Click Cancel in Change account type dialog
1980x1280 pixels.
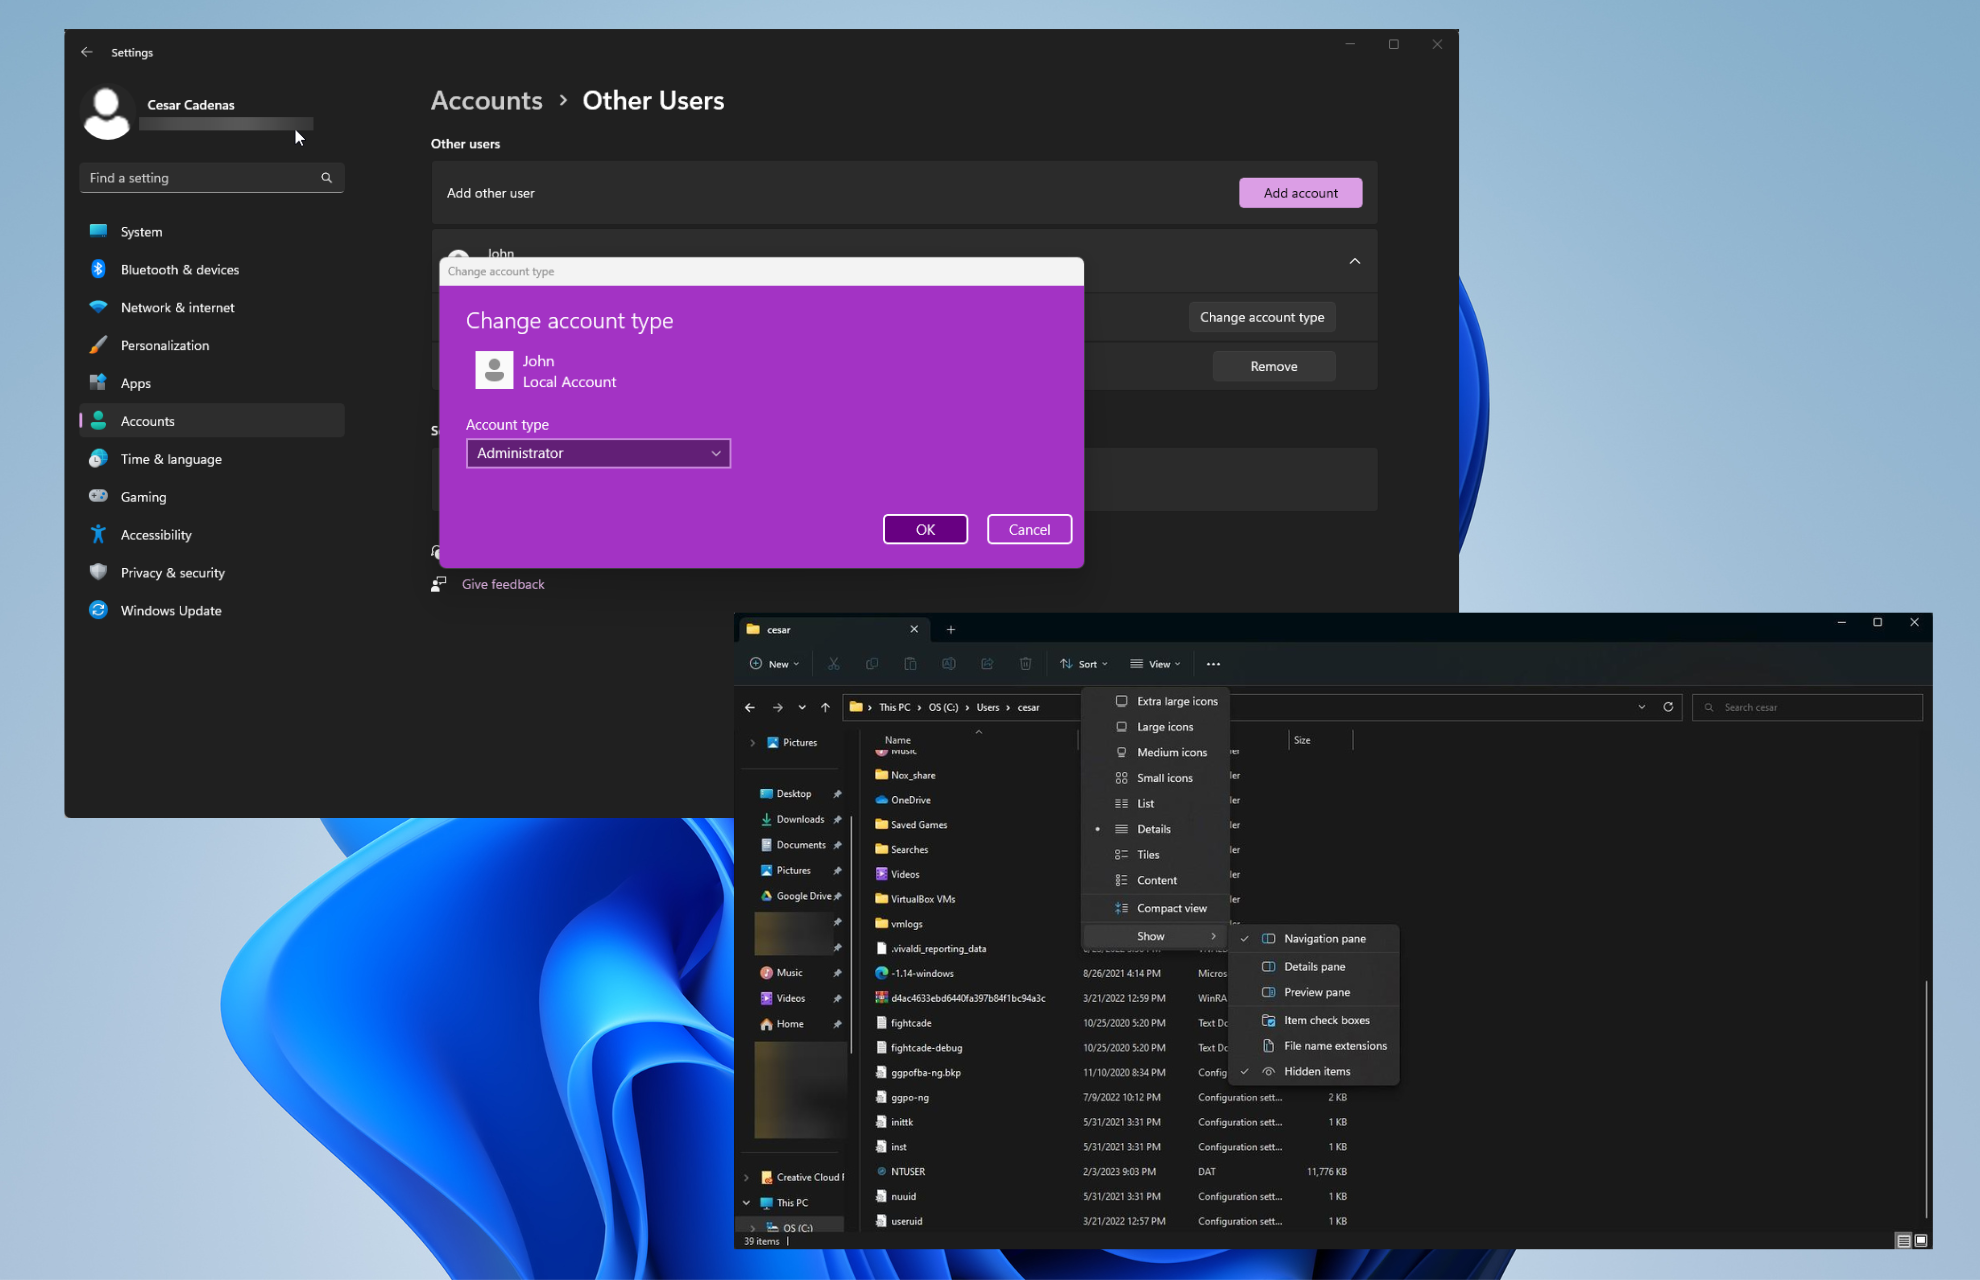click(x=1029, y=530)
